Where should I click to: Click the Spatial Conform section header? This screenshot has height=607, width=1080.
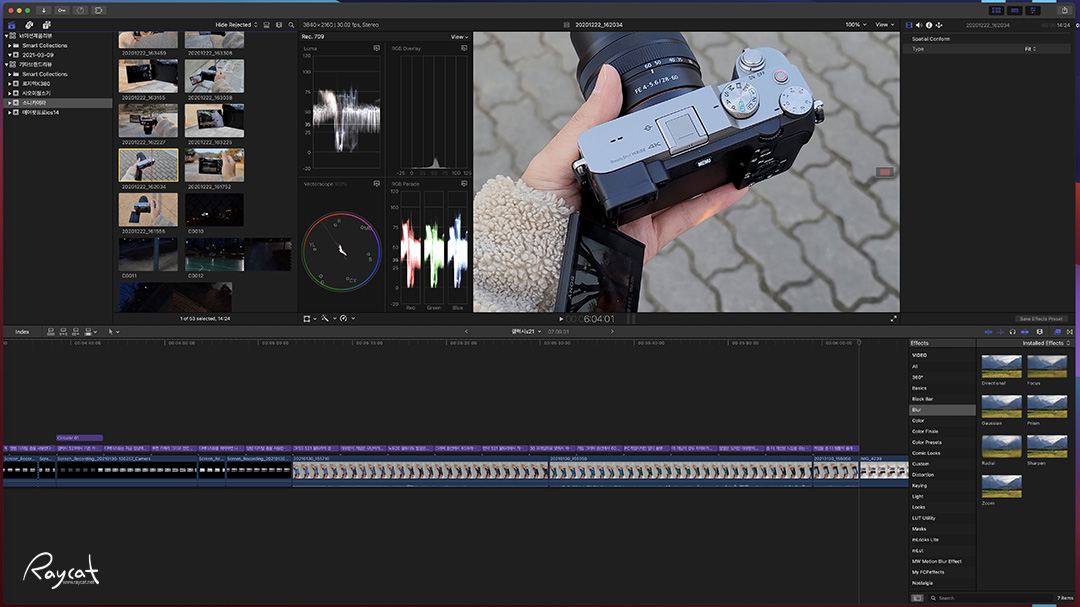click(x=931, y=39)
